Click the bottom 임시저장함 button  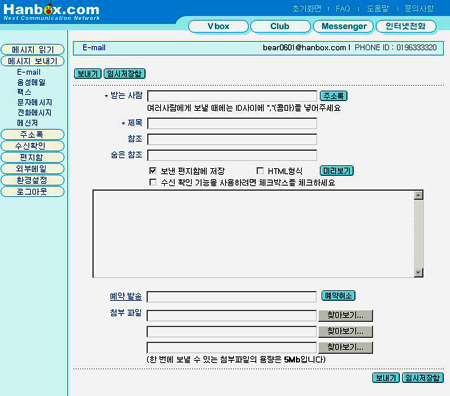[x=423, y=378]
